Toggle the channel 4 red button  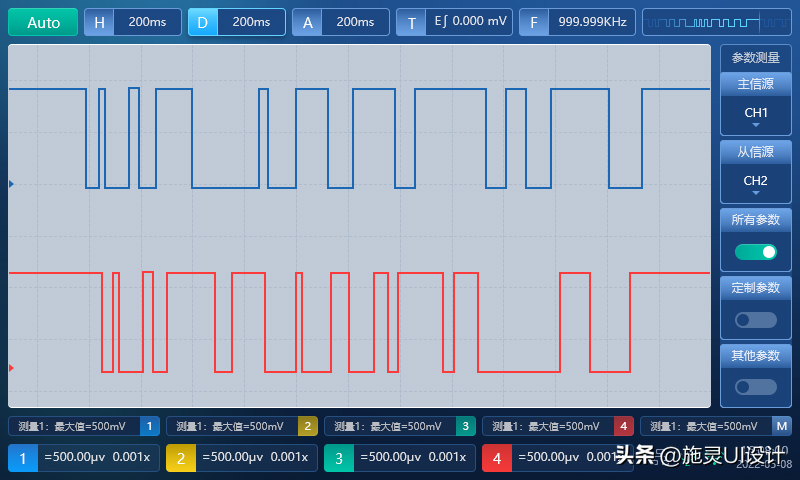497,458
